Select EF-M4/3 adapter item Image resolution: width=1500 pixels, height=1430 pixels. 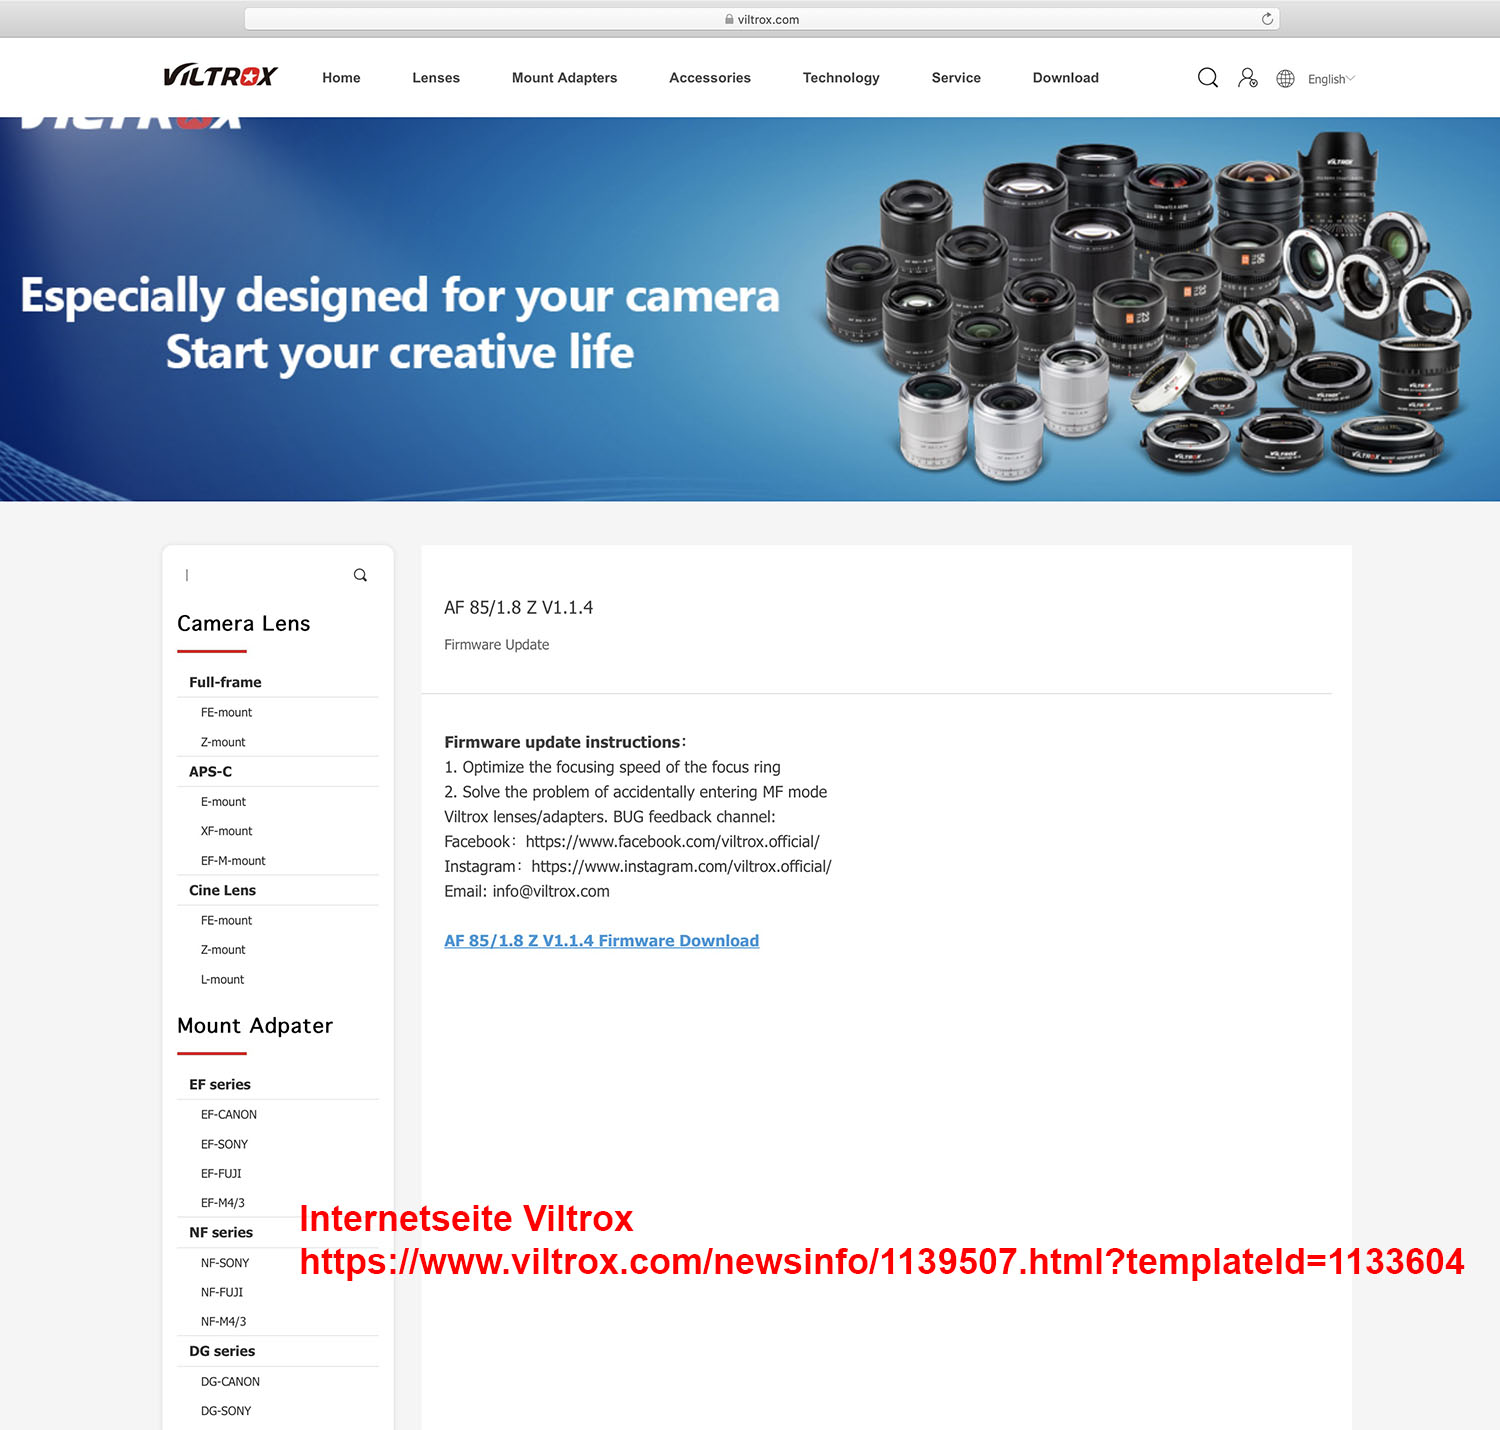(223, 1203)
